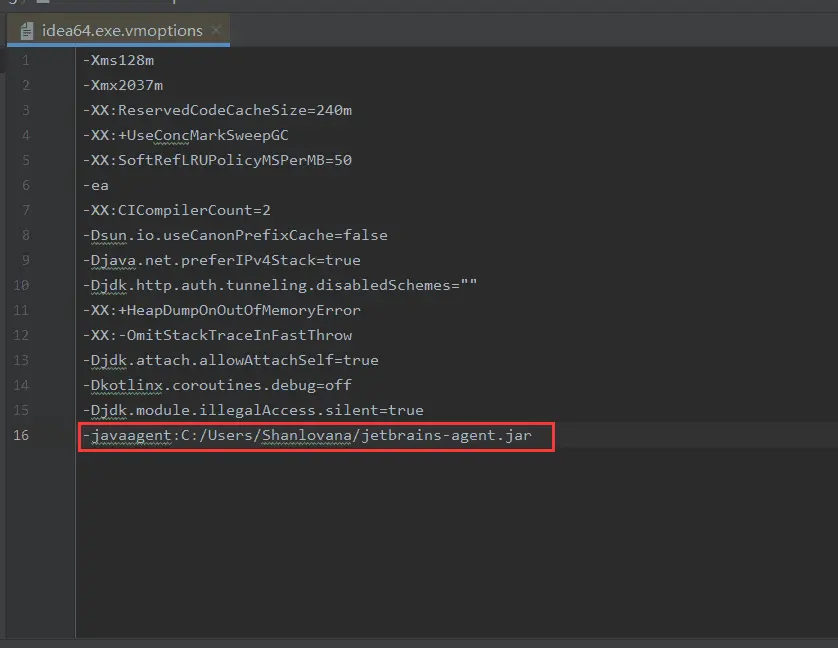Select the idea64.exe.vmoptions editor tab
This screenshot has width=838, height=648.
pyautogui.click(x=119, y=30)
